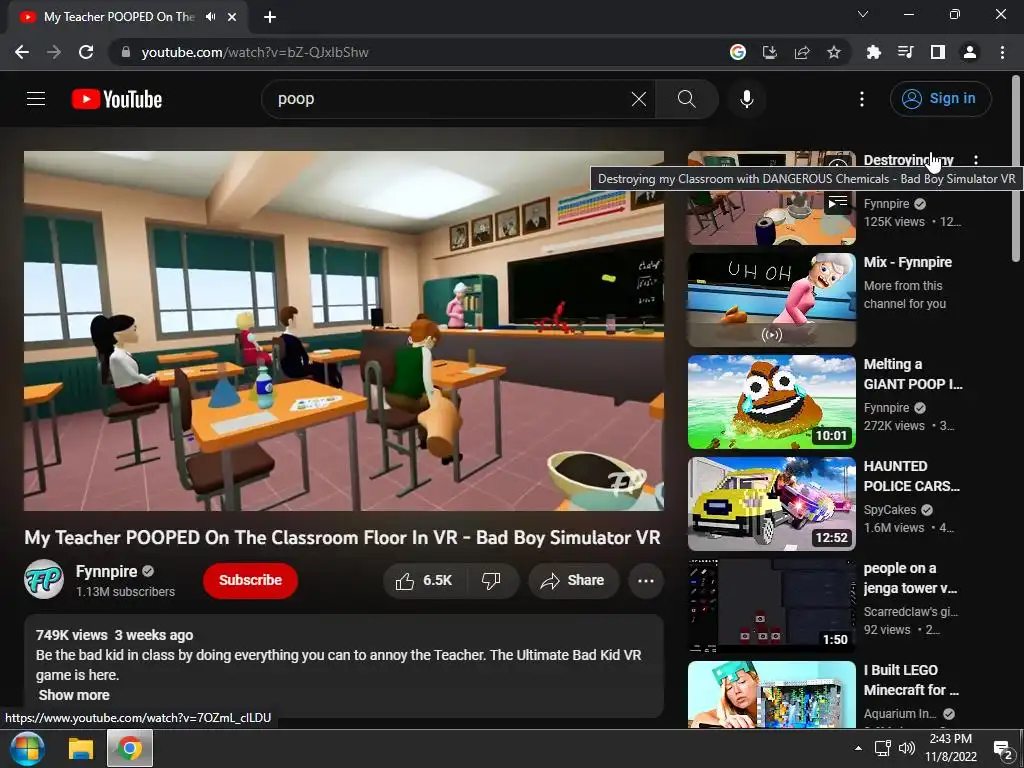Open notification center in taskbar
The image size is (1024, 768).
(x=1002, y=748)
